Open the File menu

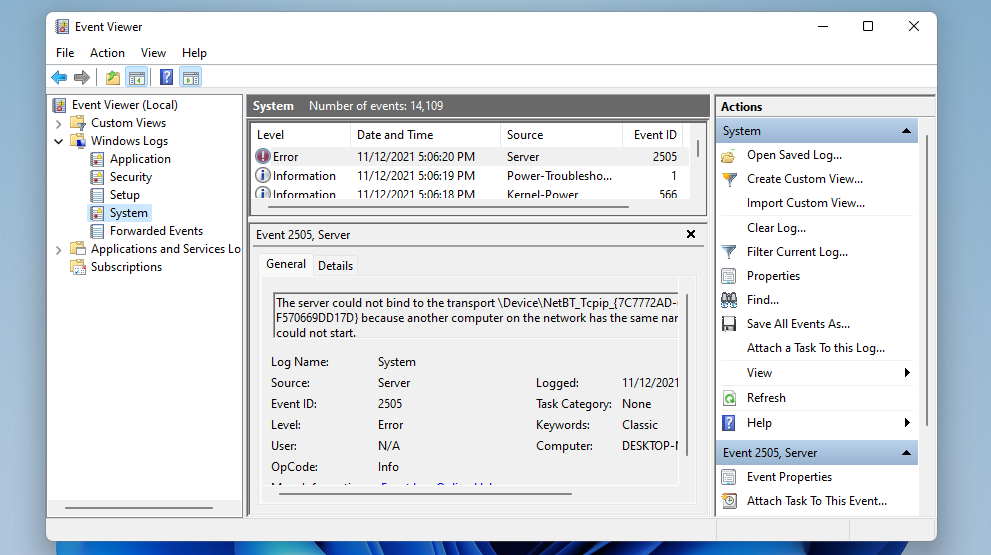click(x=65, y=53)
